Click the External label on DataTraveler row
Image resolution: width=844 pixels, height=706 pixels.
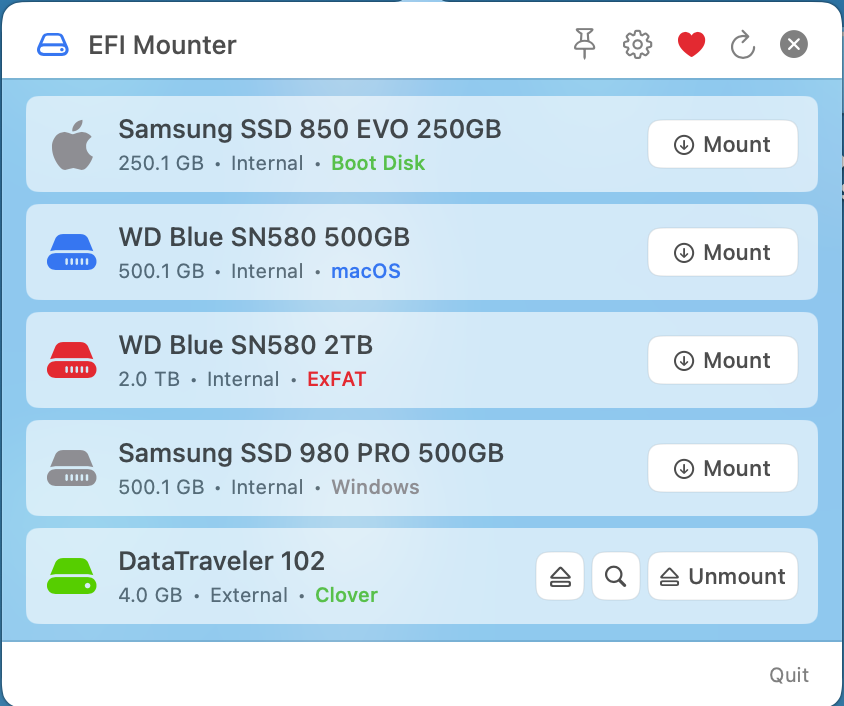[x=249, y=595]
